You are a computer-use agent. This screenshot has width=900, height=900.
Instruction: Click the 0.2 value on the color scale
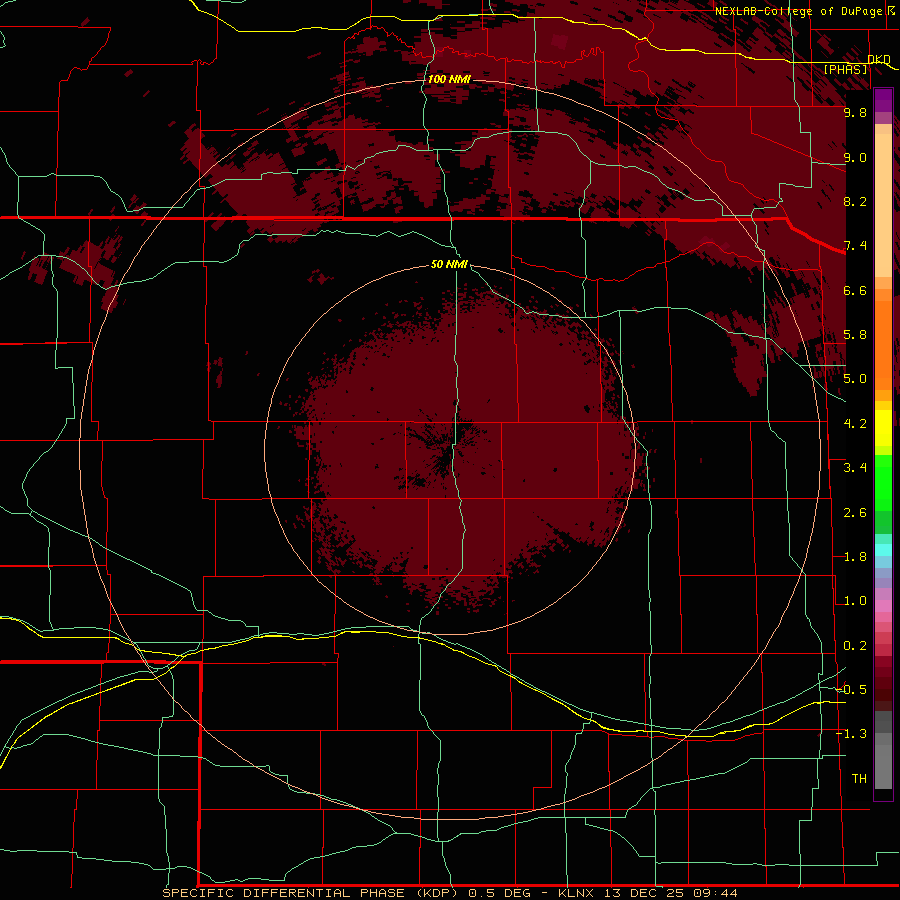point(855,646)
